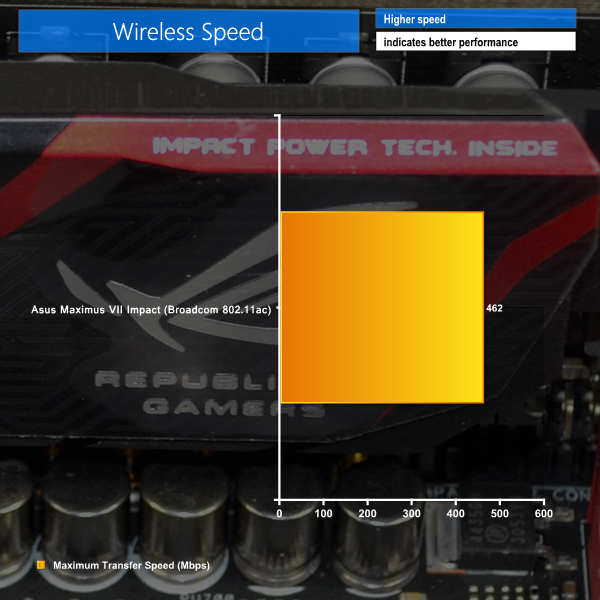Click the "Maximum Transfer Speed (Mbps)" legend text
Screen dimensions: 600x600
point(131,565)
